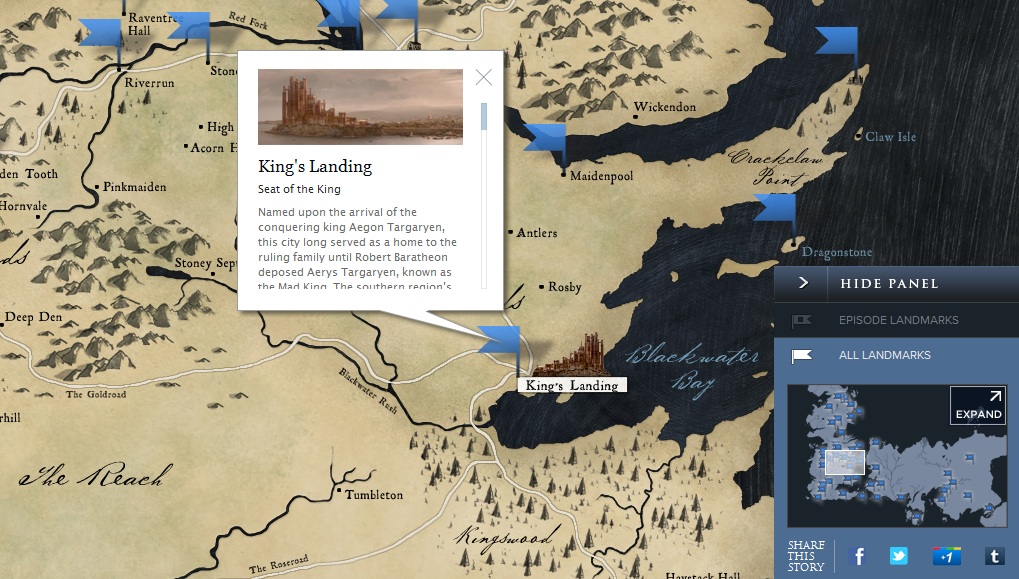Image resolution: width=1019 pixels, height=579 pixels.
Task: Click the King's Landing flag marker
Action: point(501,340)
